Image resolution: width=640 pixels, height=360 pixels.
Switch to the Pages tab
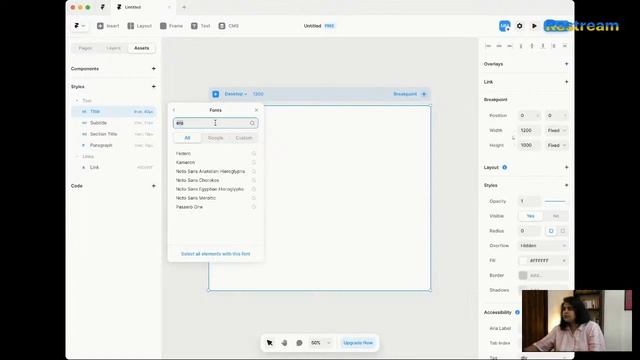point(85,48)
